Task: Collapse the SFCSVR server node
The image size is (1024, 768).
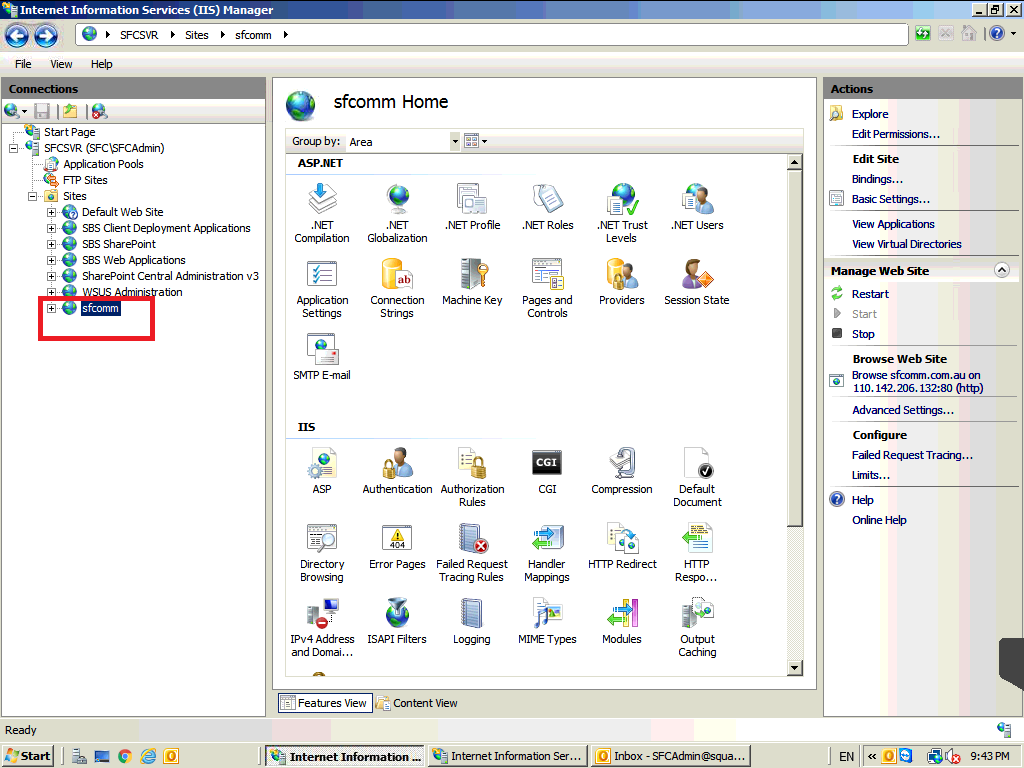Action: [x=14, y=148]
